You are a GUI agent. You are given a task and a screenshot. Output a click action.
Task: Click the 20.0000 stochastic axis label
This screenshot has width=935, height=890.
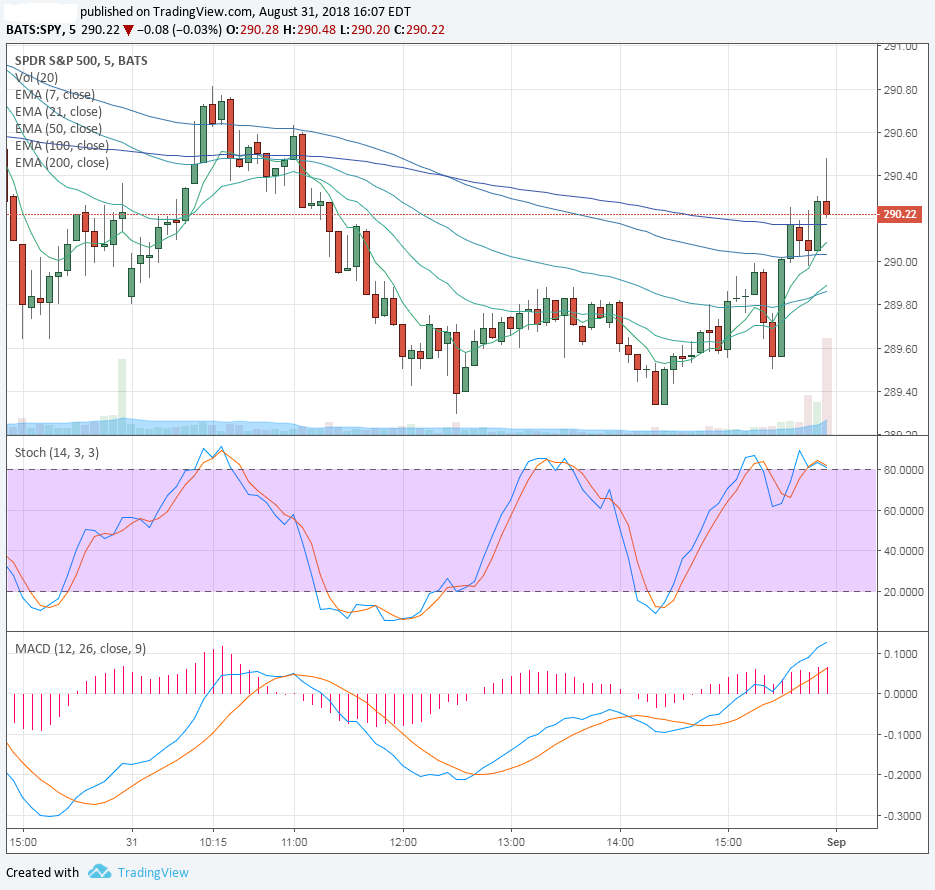tap(904, 591)
